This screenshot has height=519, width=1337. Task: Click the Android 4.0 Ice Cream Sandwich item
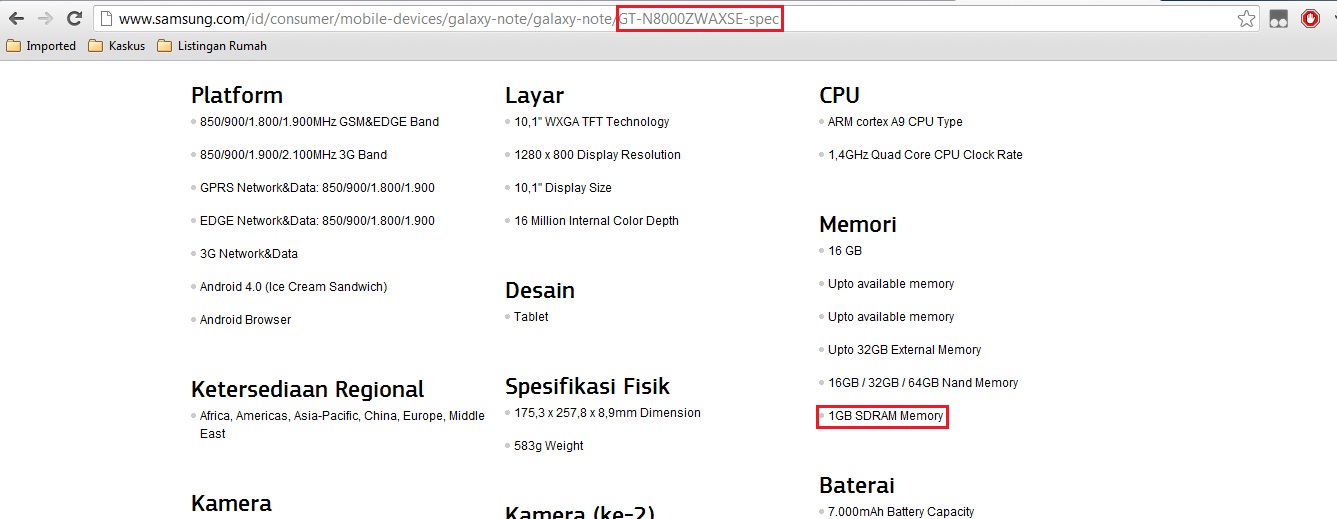293,287
